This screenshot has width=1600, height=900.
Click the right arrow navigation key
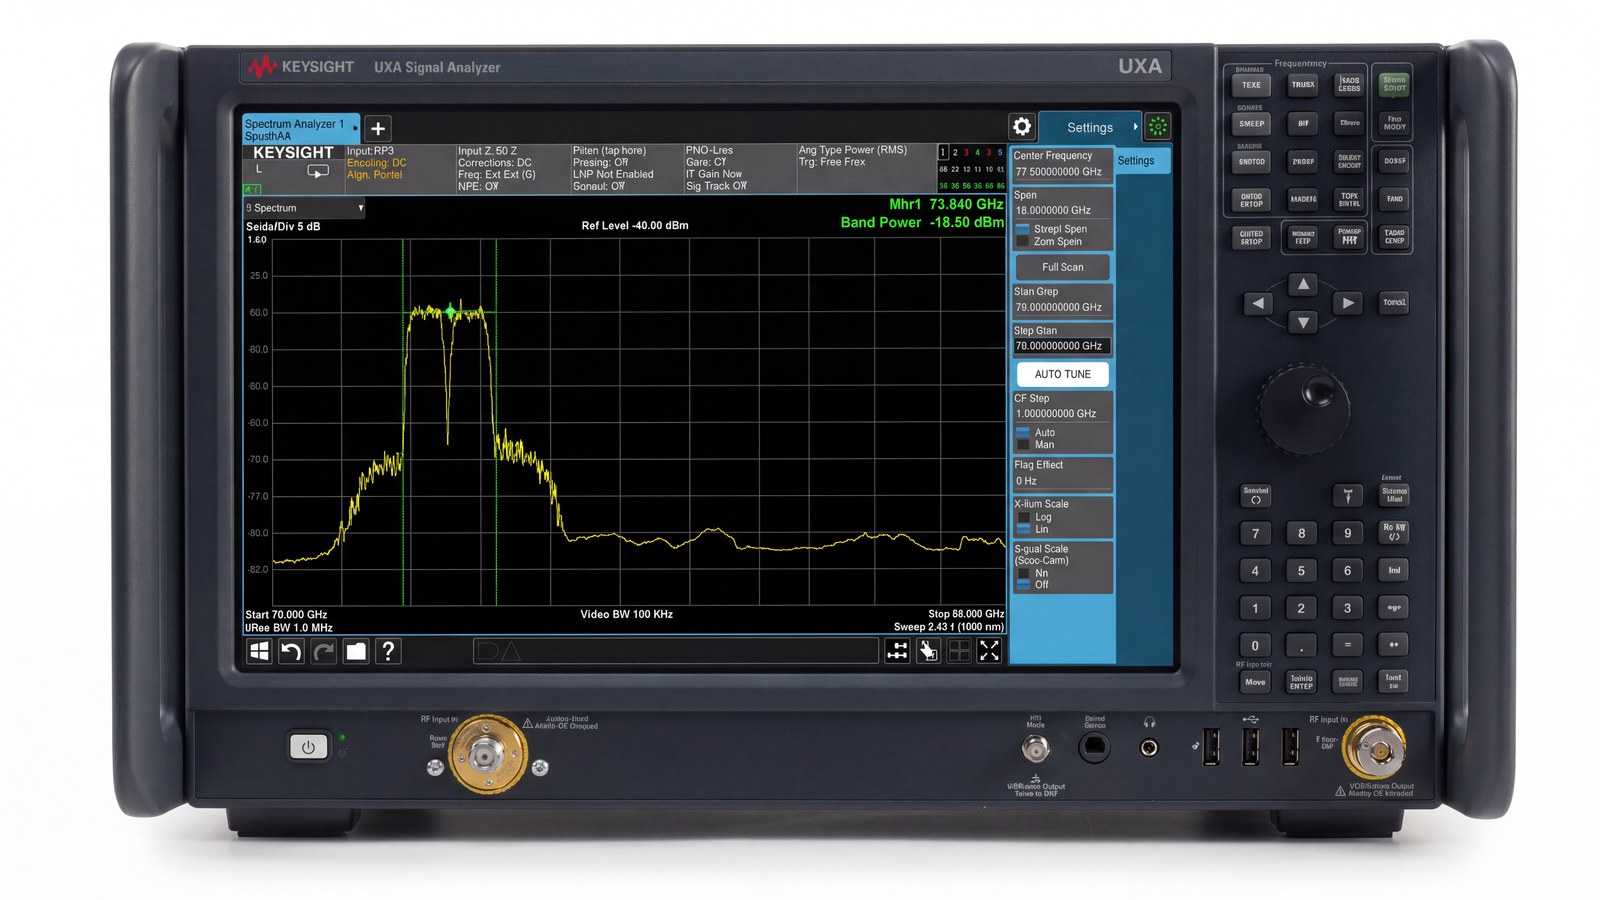pyautogui.click(x=1348, y=303)
